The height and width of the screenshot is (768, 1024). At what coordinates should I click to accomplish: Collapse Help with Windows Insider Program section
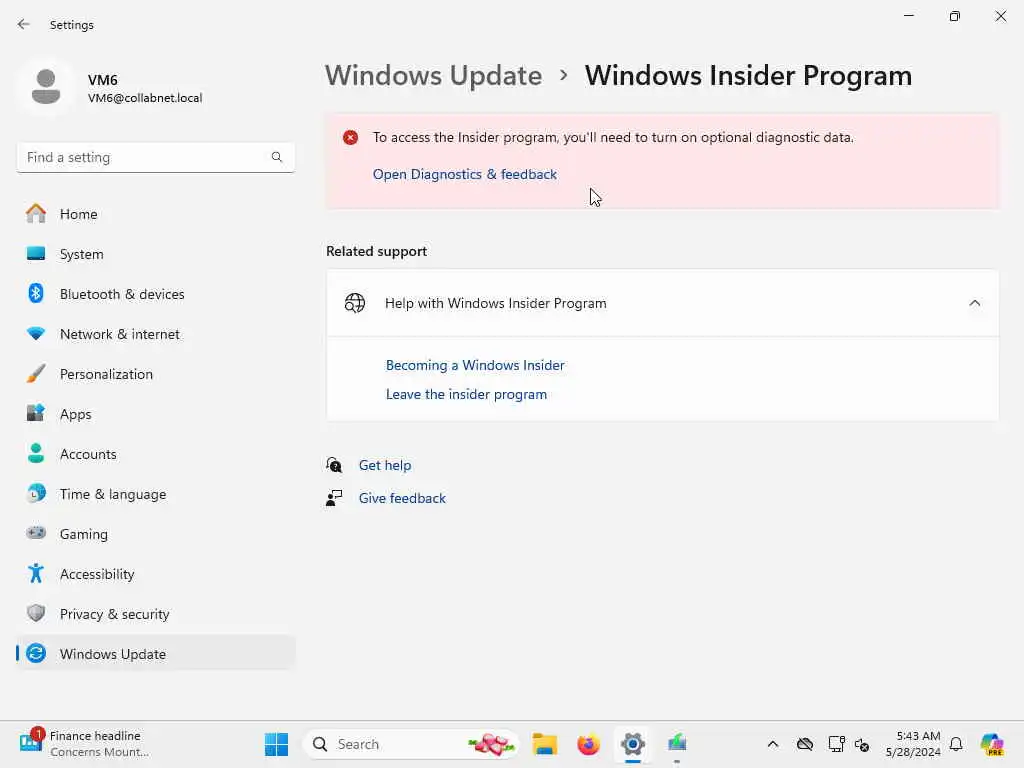coord(974,303)
